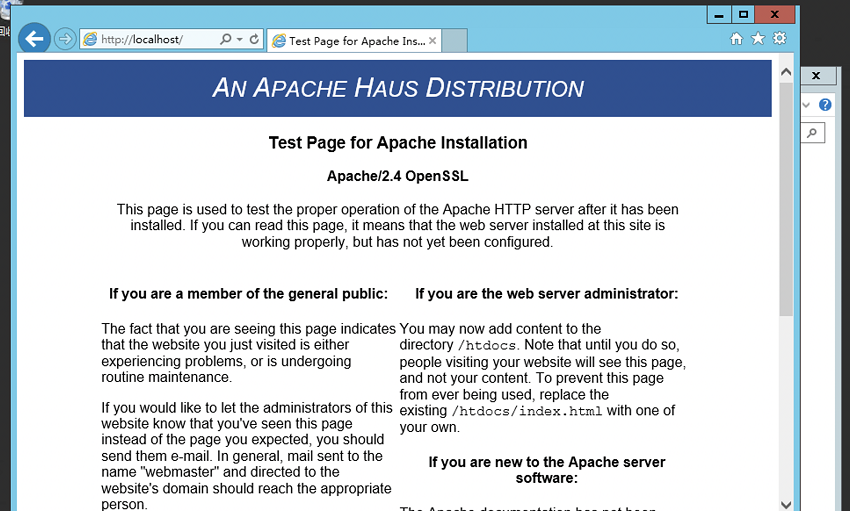Select the Test Page for Apache tab
The image size is (850, 511).
point(354,41)
